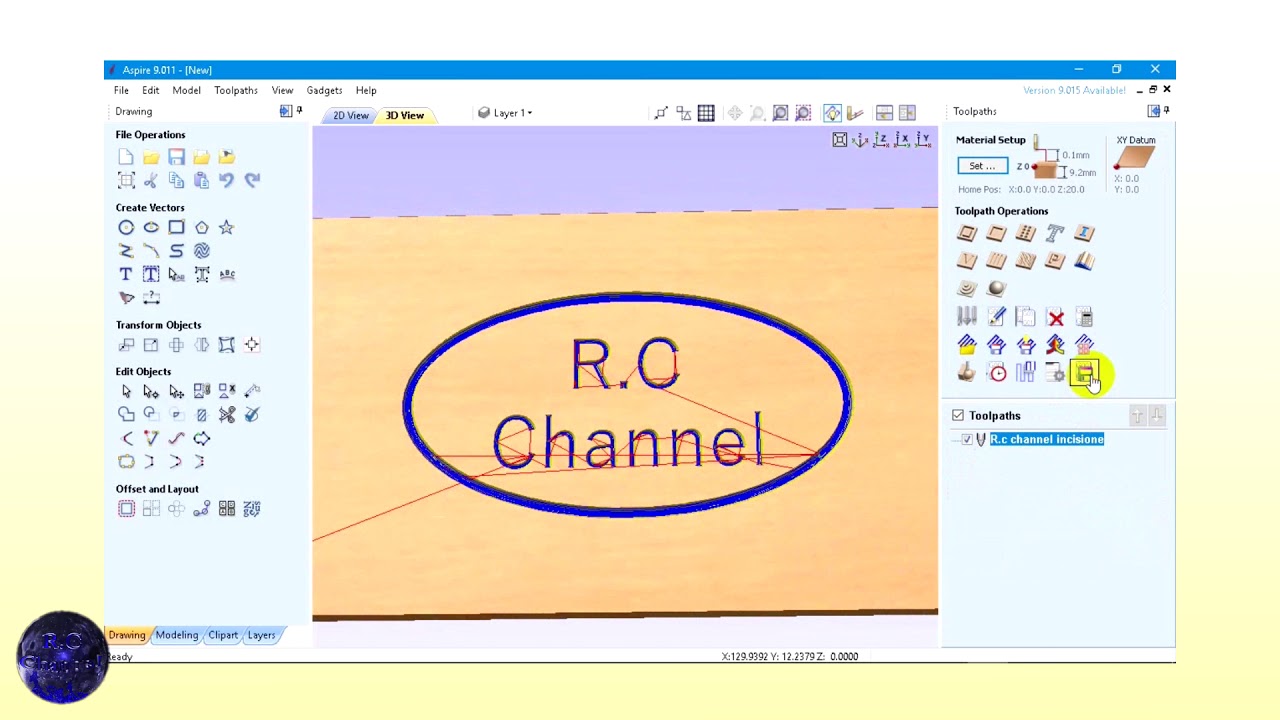The image size is (1280, 720).
Task: Toggle the snap grid icon in toolbar
Action: [x=706, y=113]
